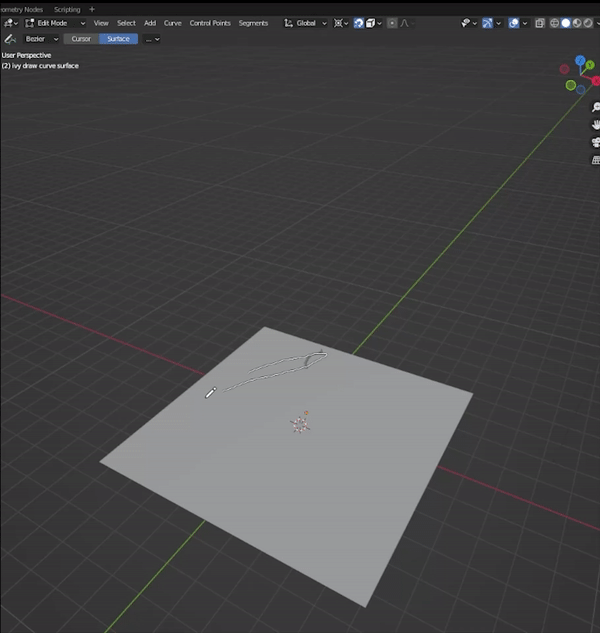
Task: Toggle show overlays button
Action: (x=514, y=23)
